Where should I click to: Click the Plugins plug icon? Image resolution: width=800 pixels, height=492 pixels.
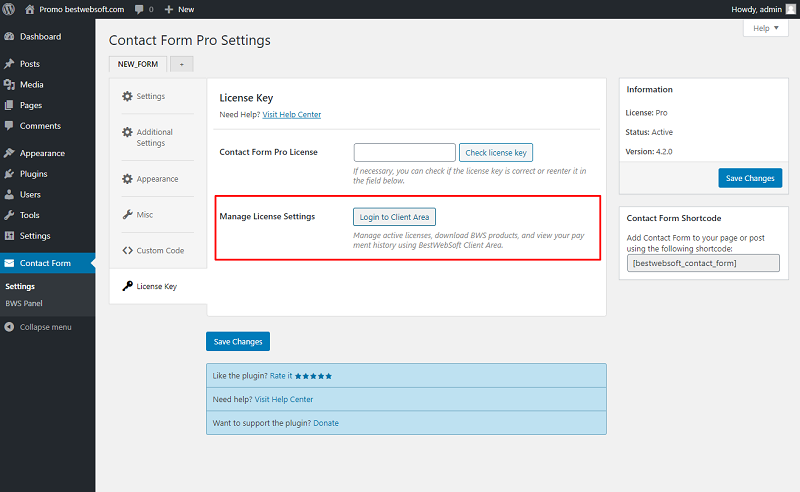point(9,174)
